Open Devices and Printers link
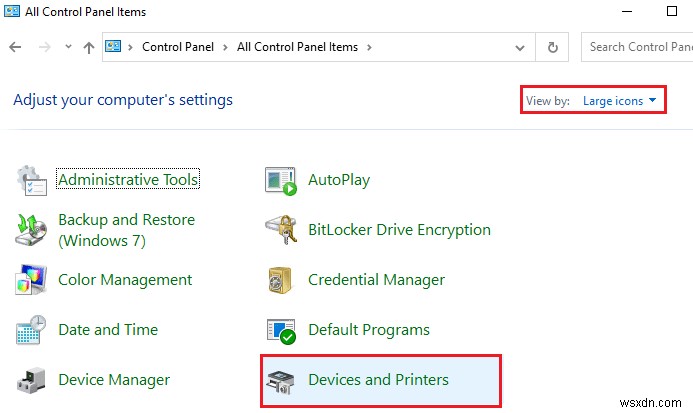Image resolution: width=693 pixels, height=413 pixels. (x=378, y=380)
